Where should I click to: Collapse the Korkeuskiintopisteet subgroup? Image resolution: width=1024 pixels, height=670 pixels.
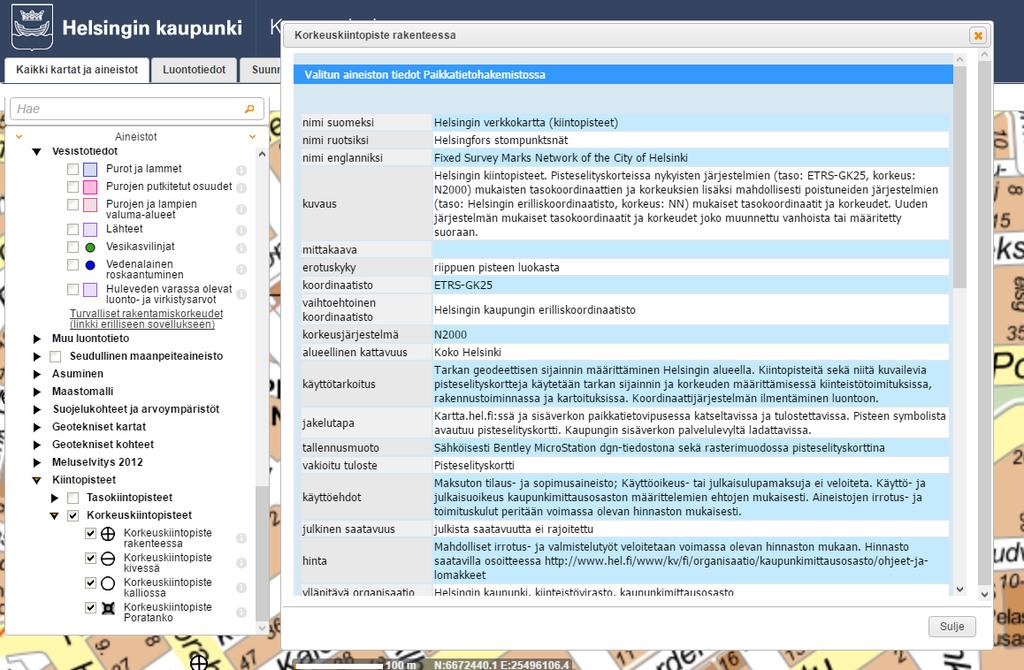point(54,515)
